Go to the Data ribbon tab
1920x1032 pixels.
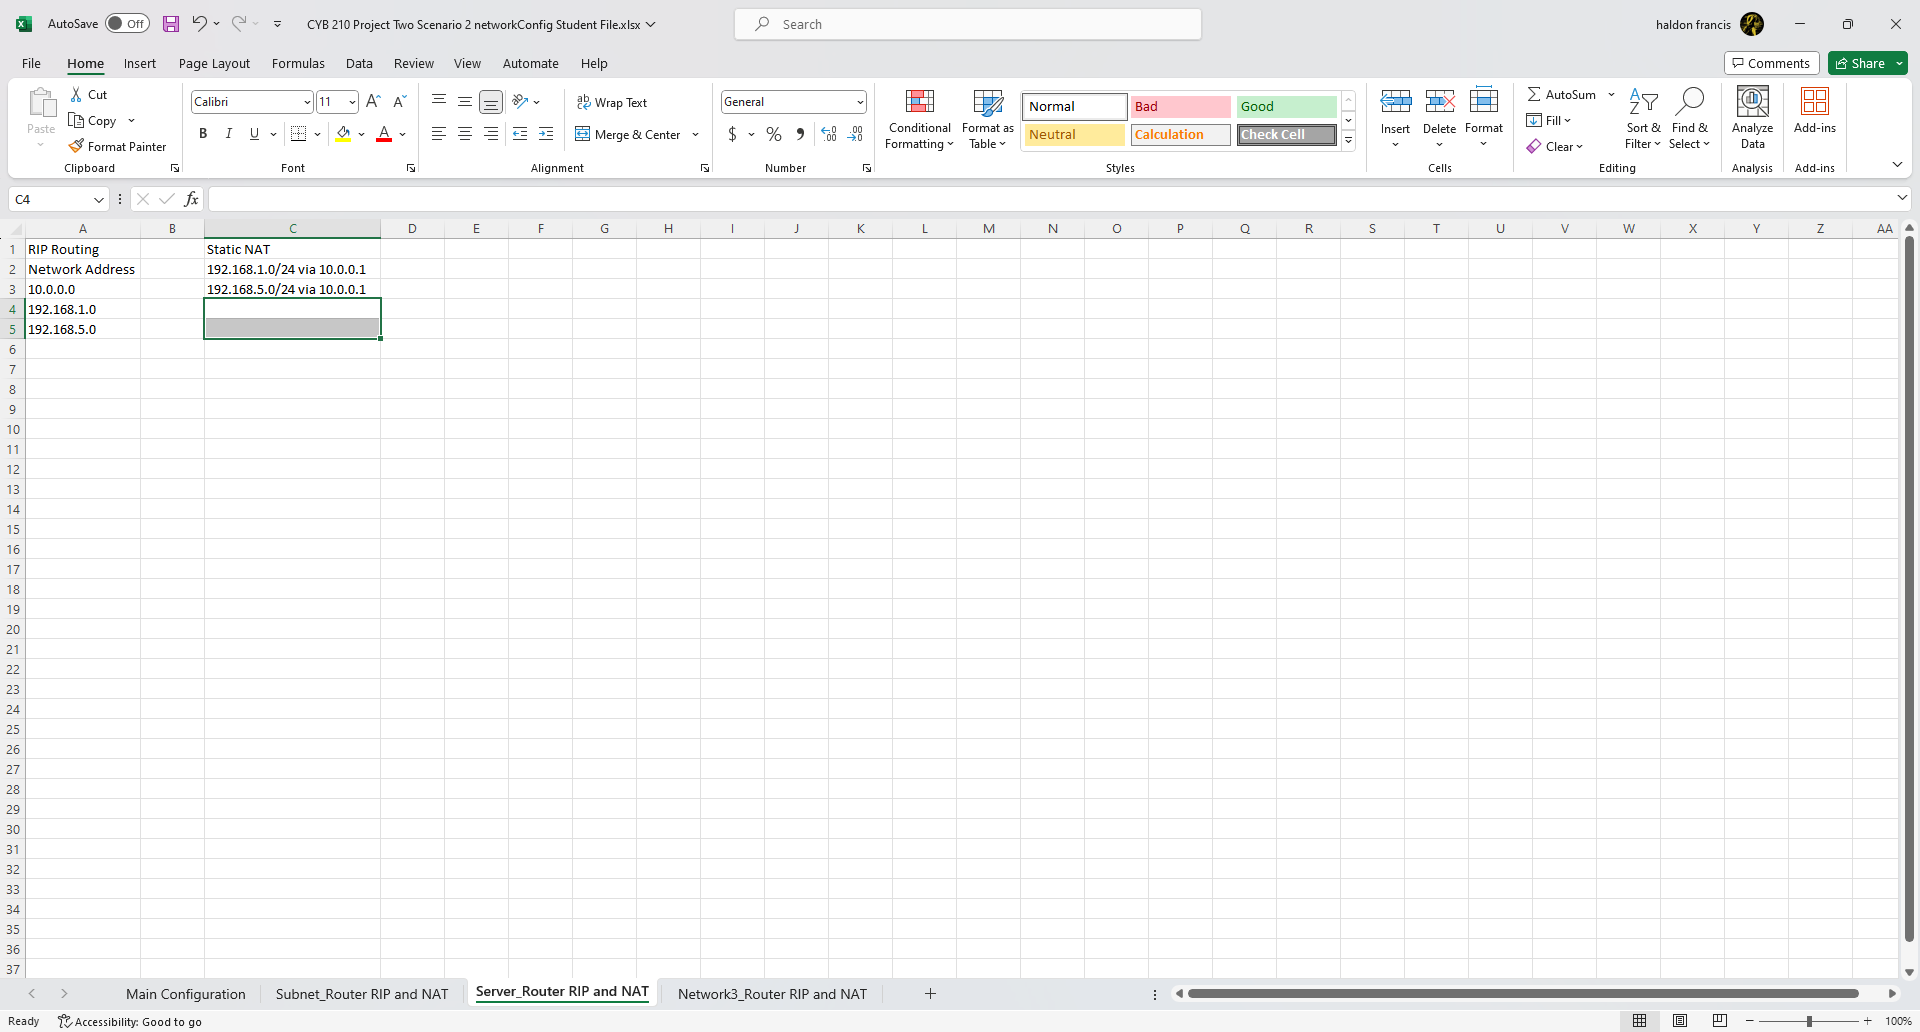pos(359,63)
